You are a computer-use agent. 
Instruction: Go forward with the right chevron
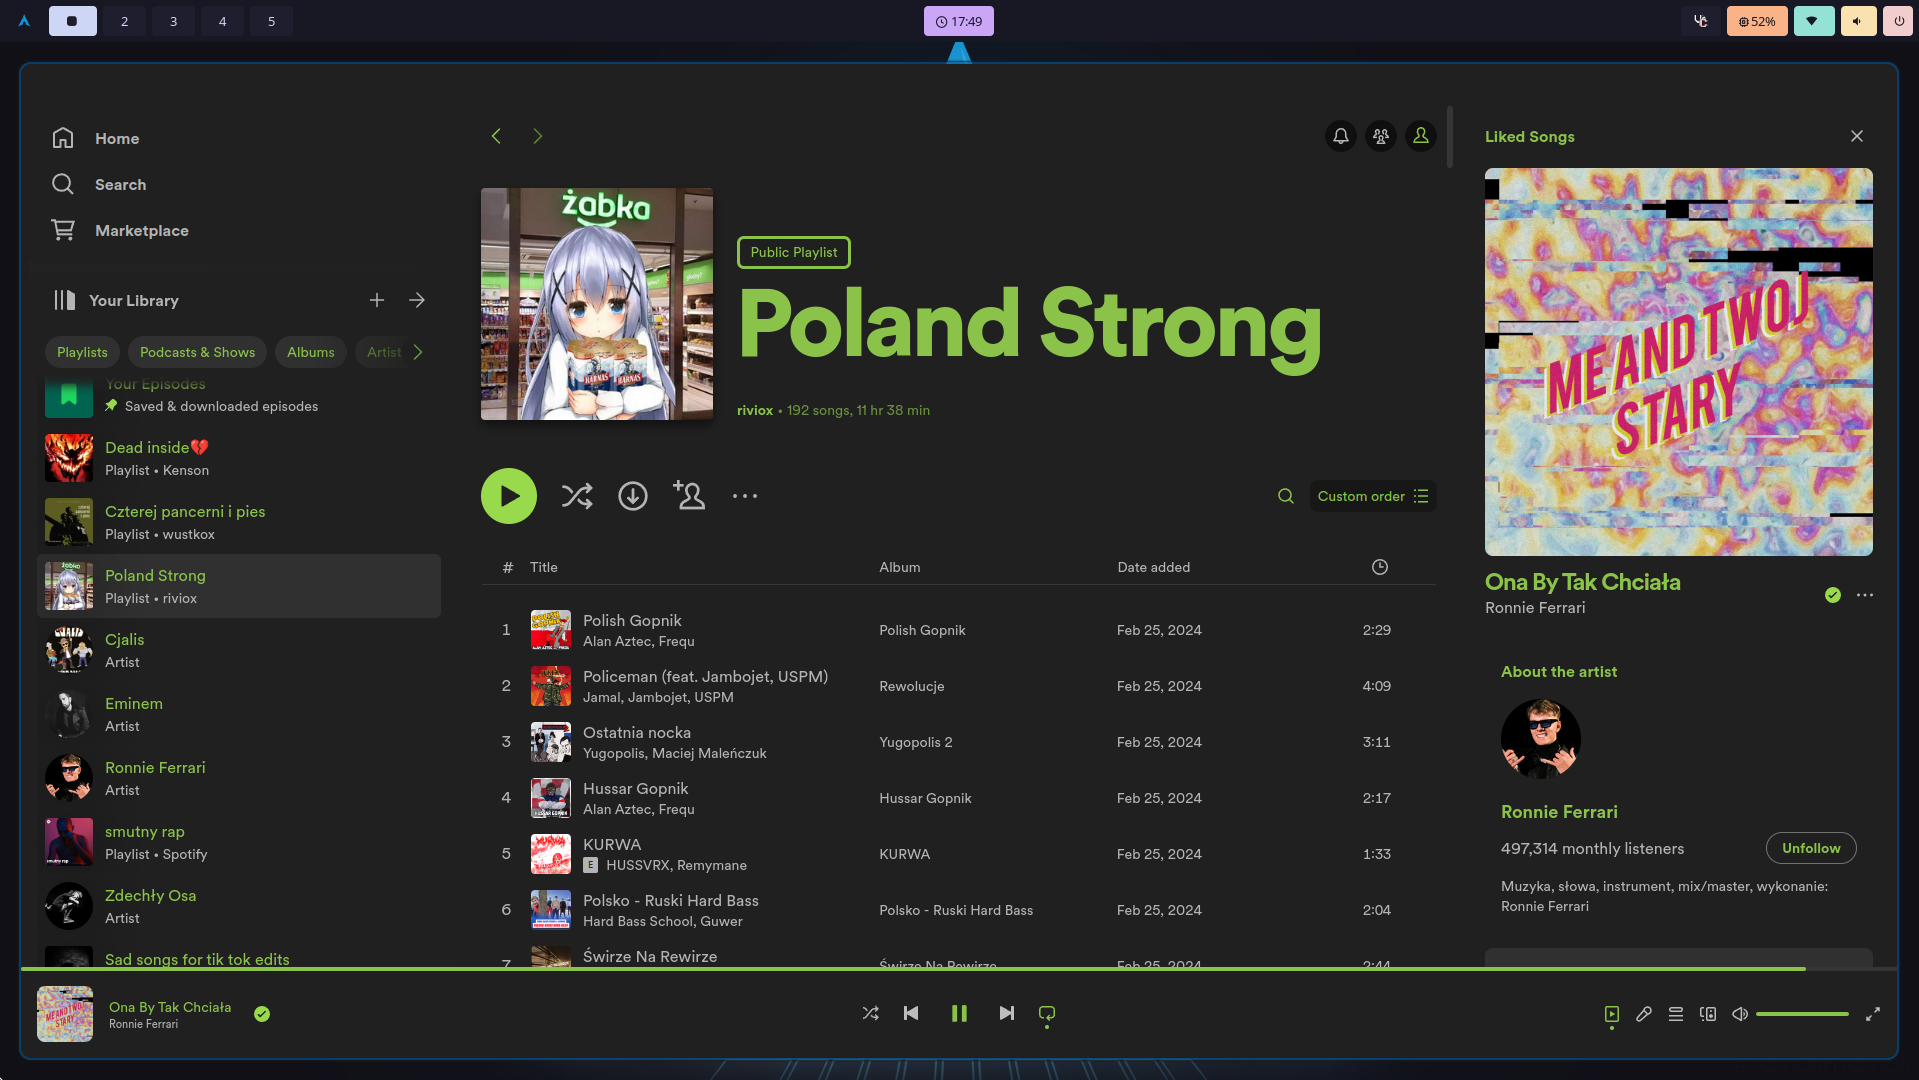[537, 136]
